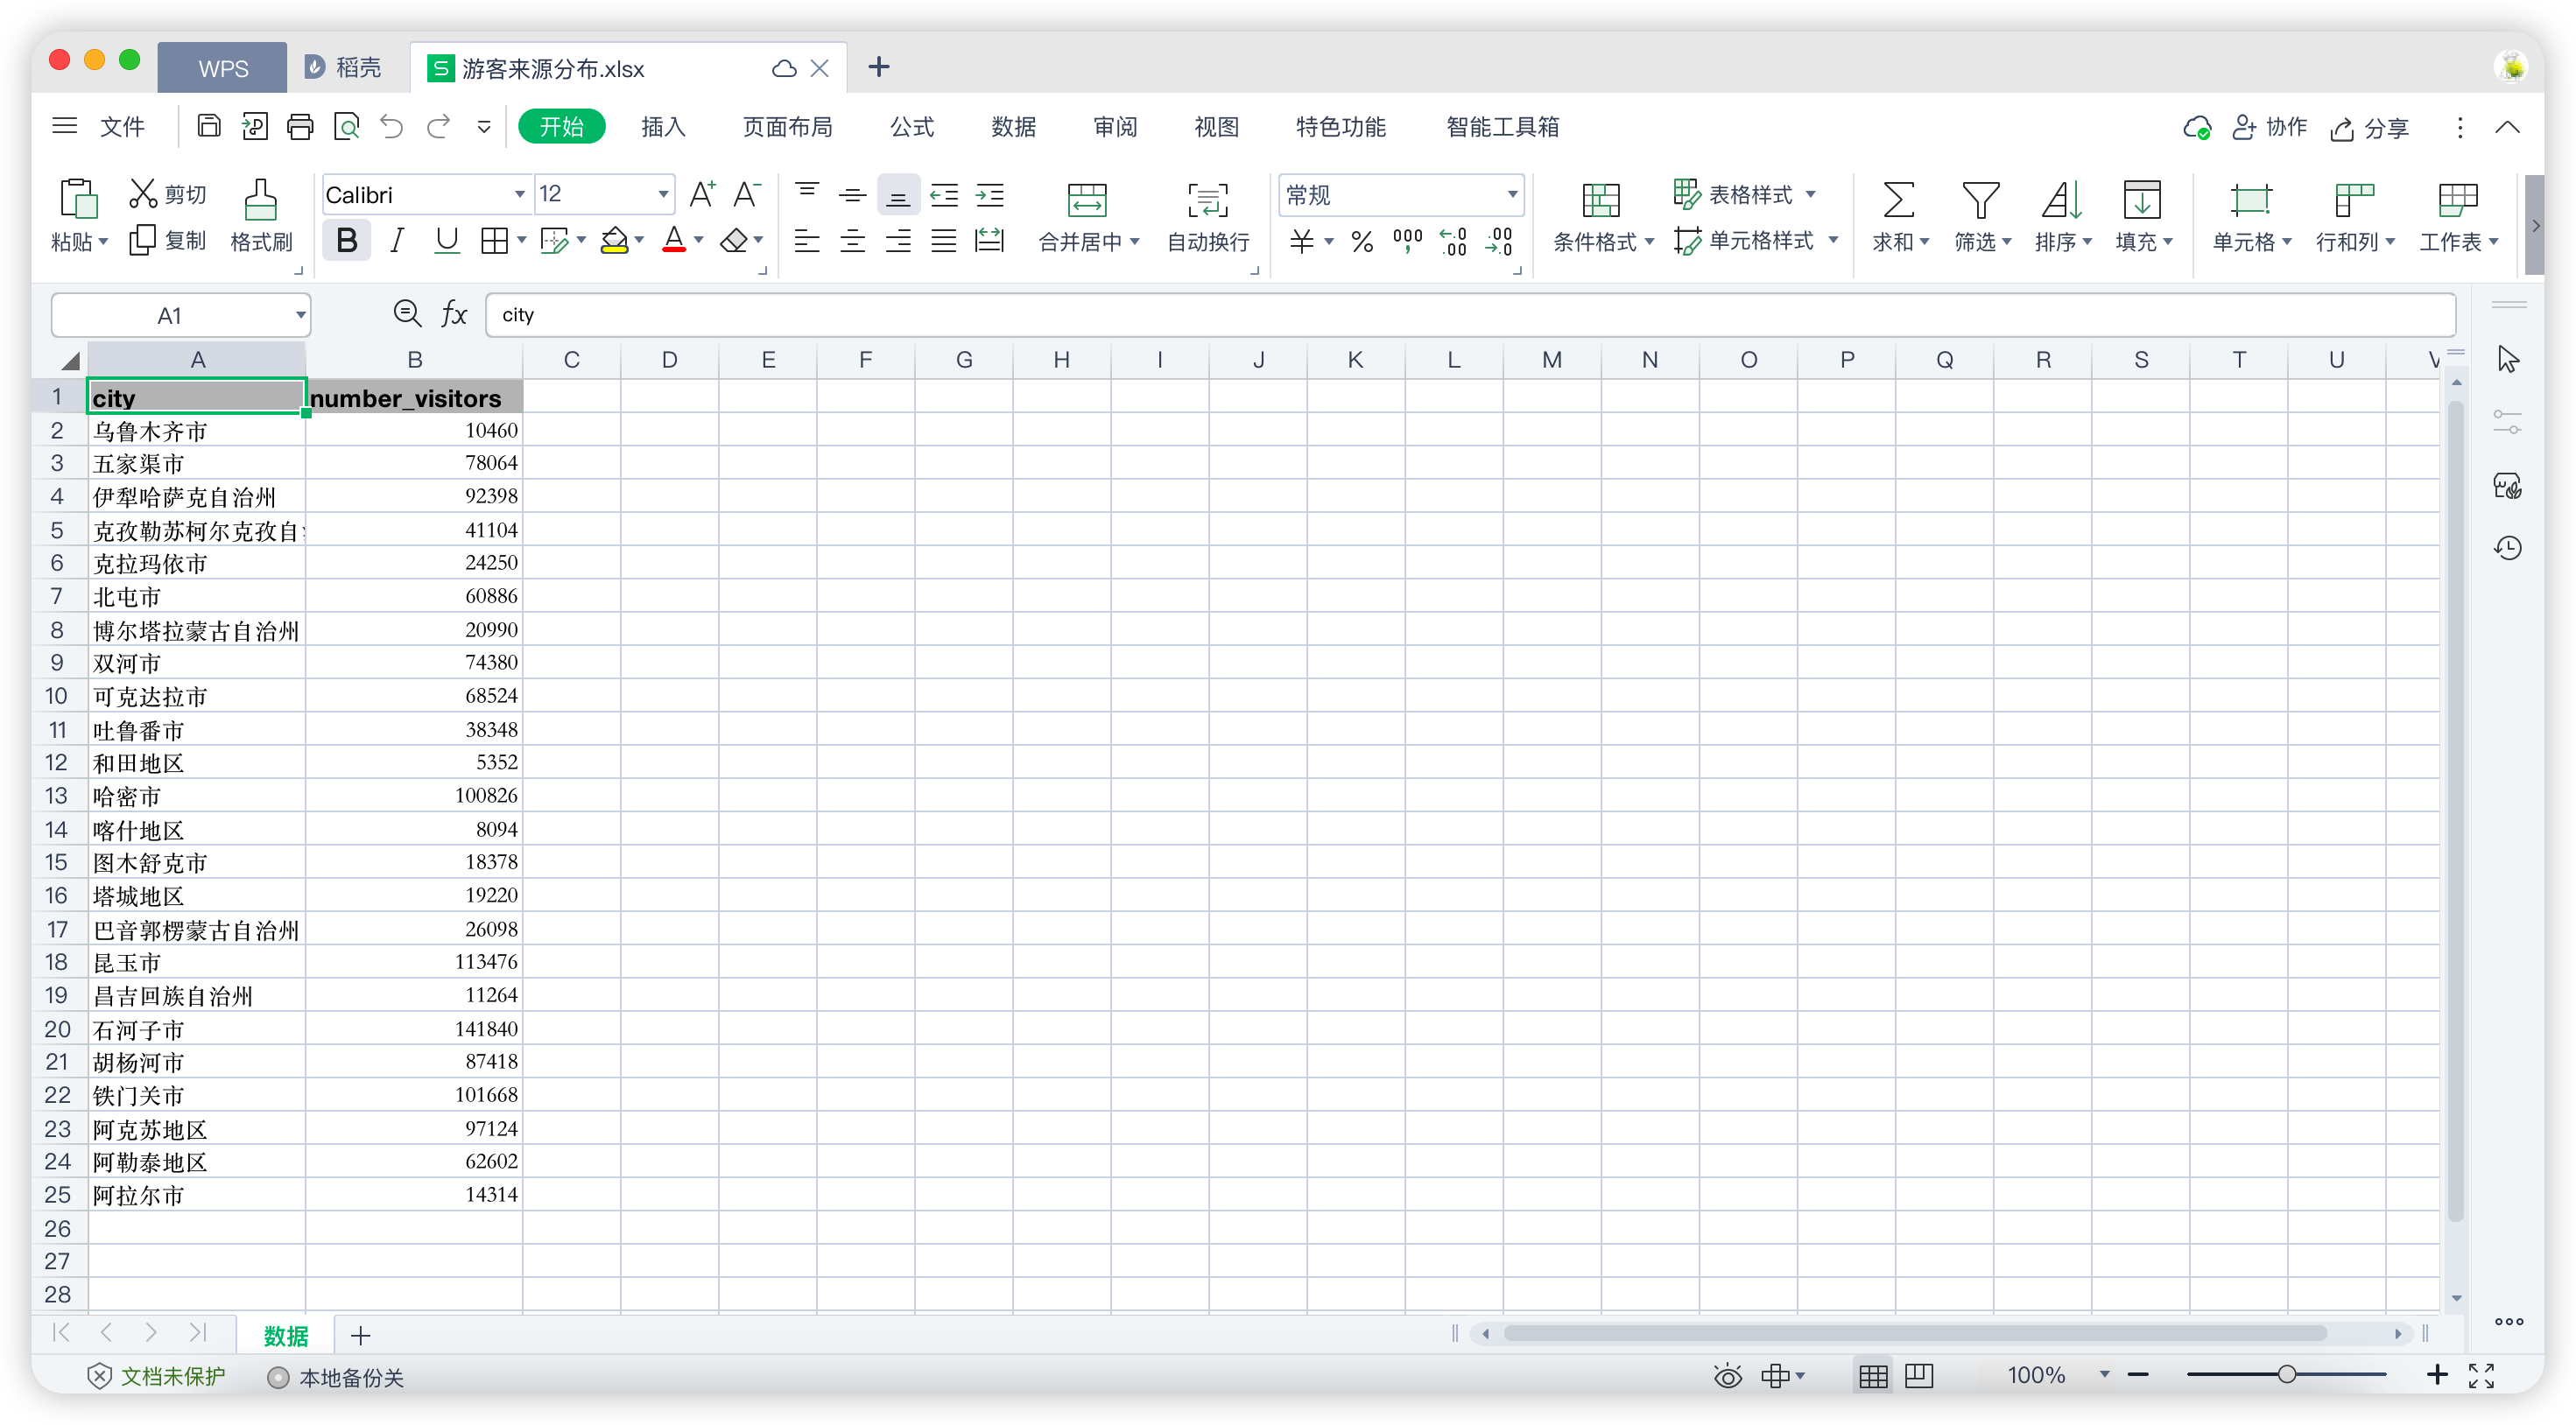Click the Conditional Formatting icon

tap(1600, 199)
